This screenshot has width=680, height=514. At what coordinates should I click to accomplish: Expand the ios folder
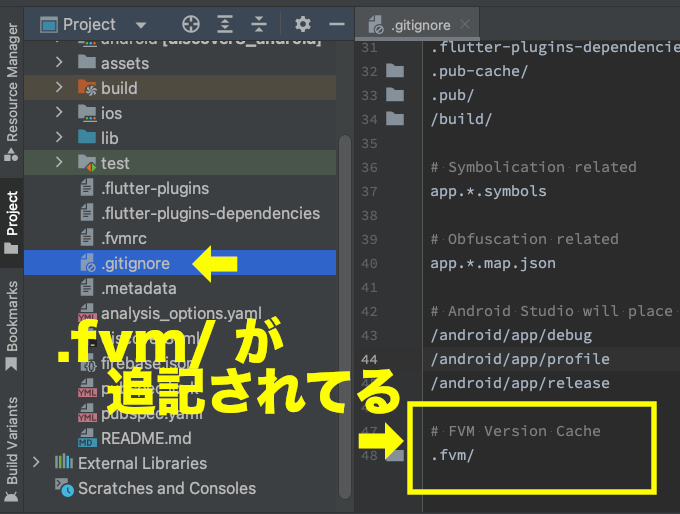click(x=59, y=112)
